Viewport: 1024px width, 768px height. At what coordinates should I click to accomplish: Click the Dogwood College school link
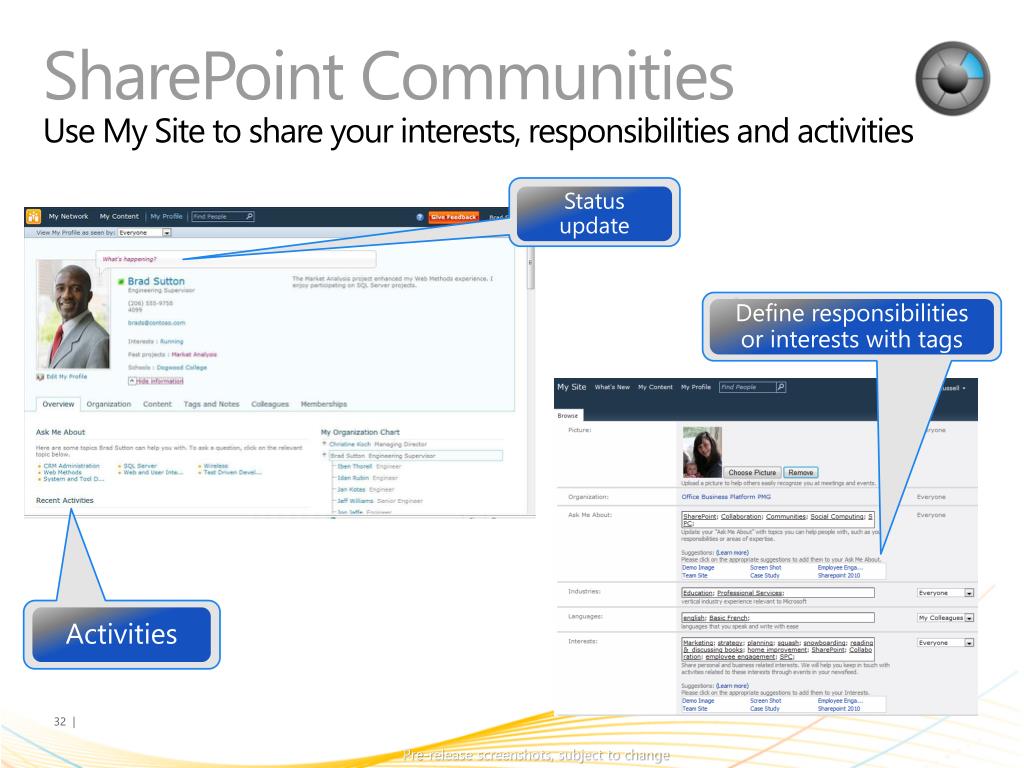[182, 368]
